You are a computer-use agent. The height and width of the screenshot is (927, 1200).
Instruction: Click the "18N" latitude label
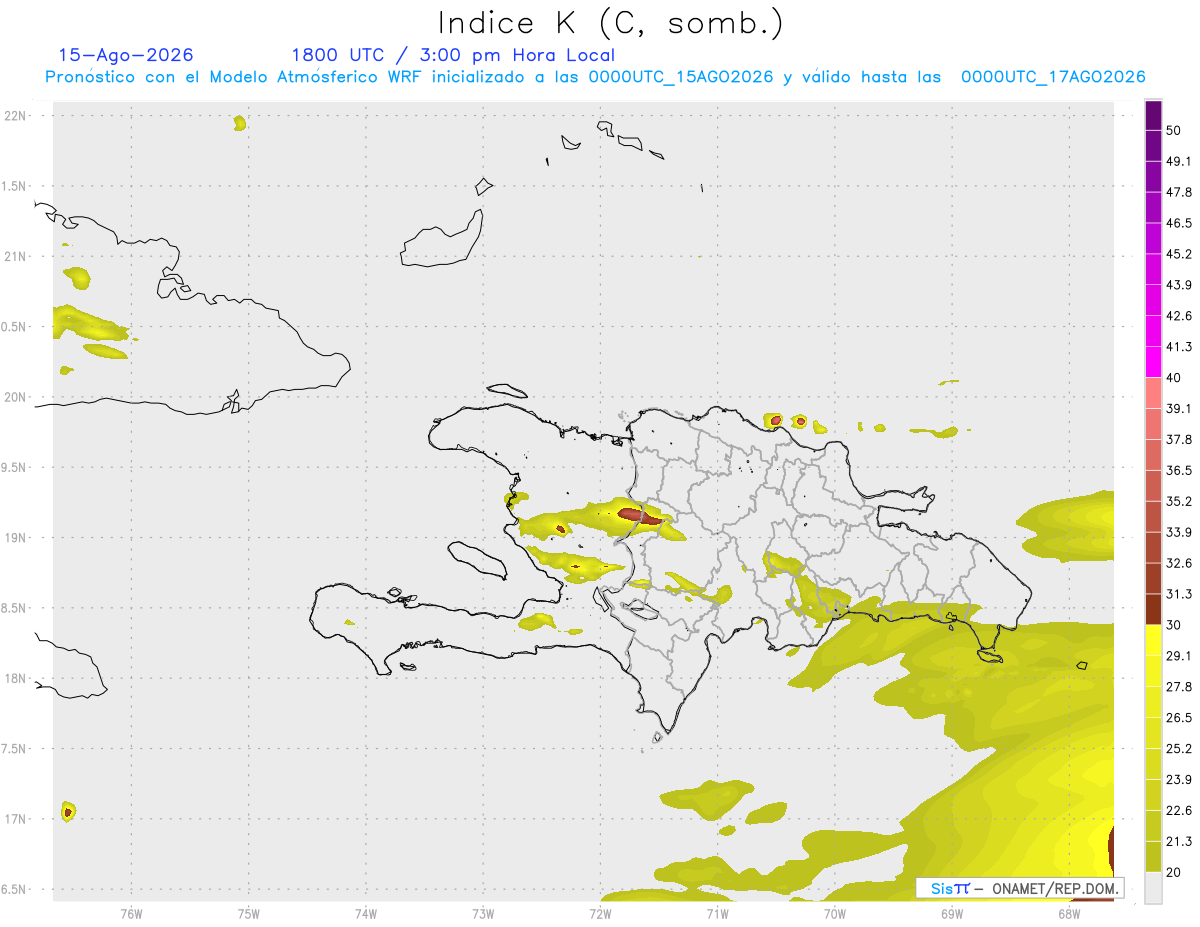[16, 678]
